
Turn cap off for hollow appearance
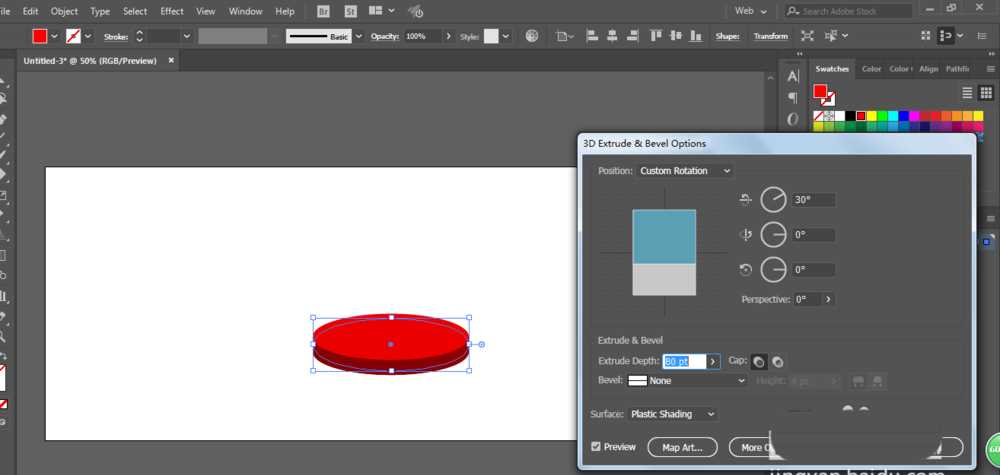click(x=778, y=361)
